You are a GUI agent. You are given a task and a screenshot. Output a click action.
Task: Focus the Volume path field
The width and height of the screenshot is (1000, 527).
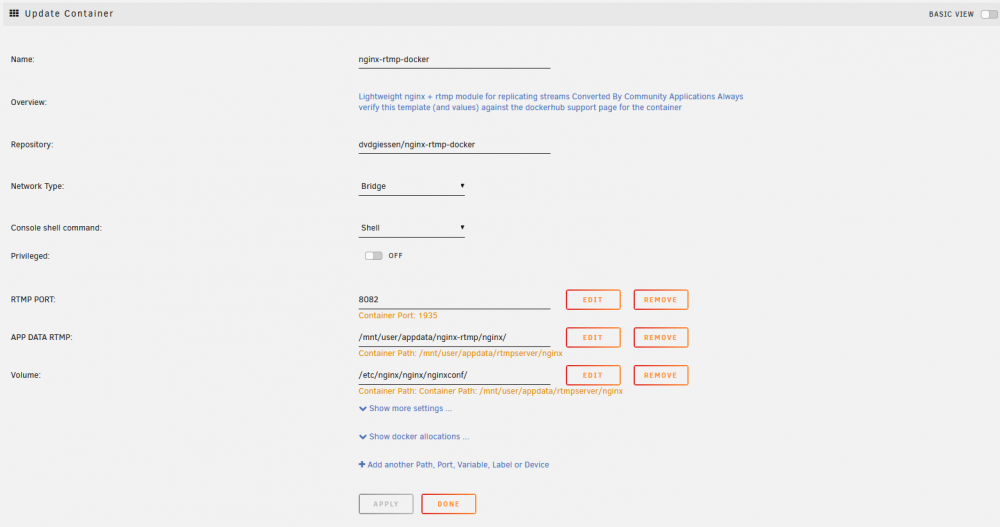[454, 375]
